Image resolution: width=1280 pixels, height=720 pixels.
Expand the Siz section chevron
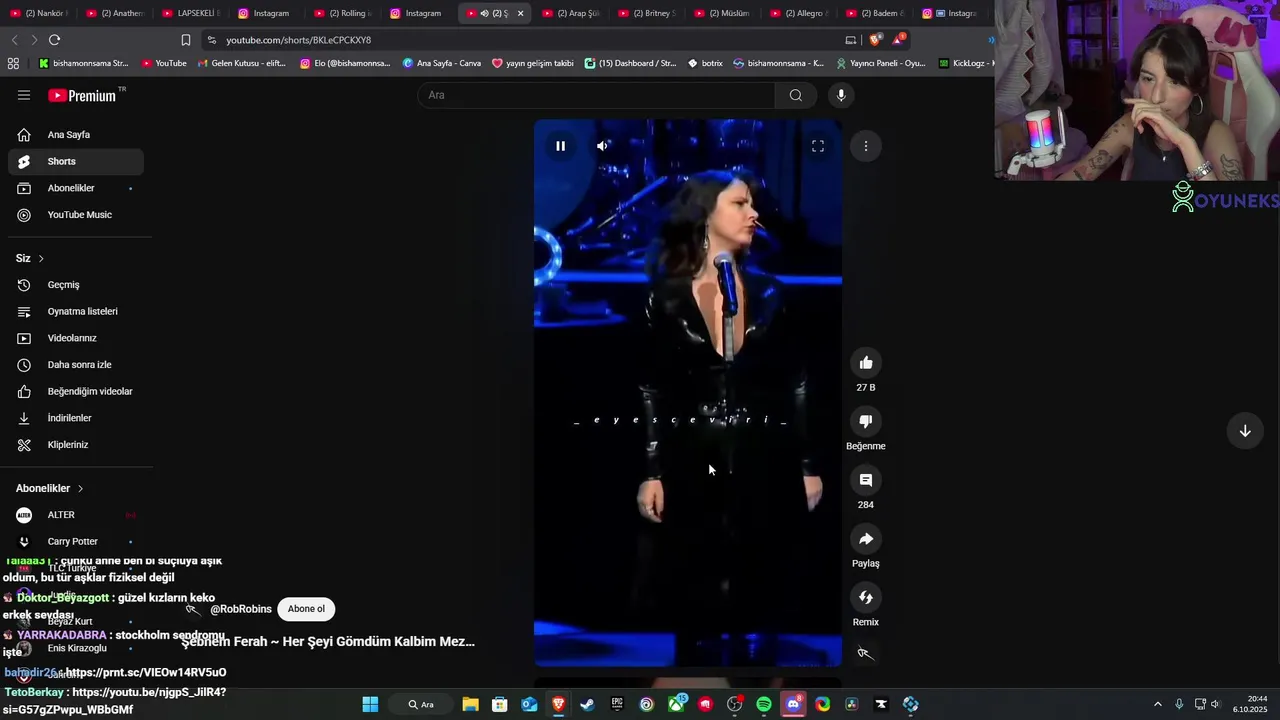[41, 259]
